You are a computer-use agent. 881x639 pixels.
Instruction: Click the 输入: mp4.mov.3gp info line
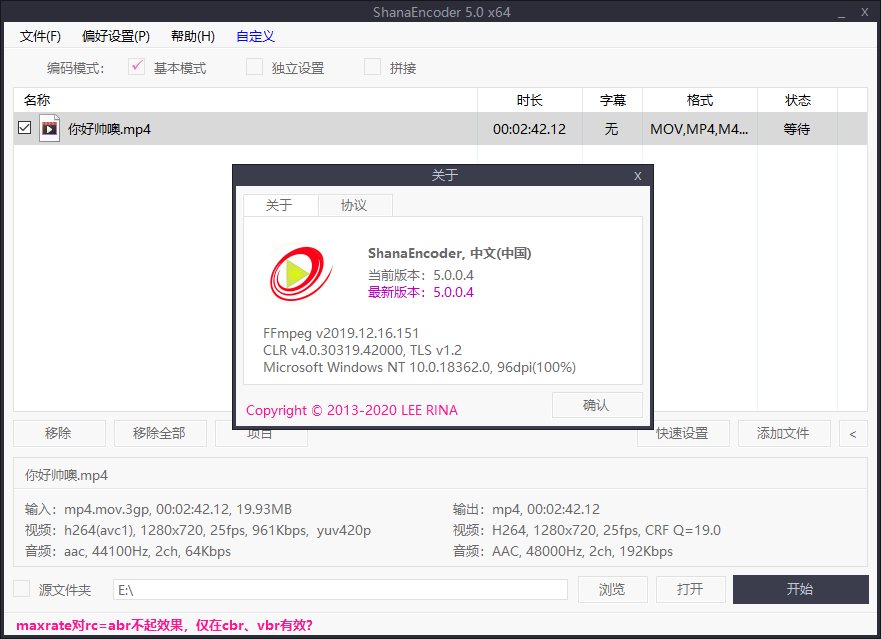pyautogui.click(x=158, y=509)
